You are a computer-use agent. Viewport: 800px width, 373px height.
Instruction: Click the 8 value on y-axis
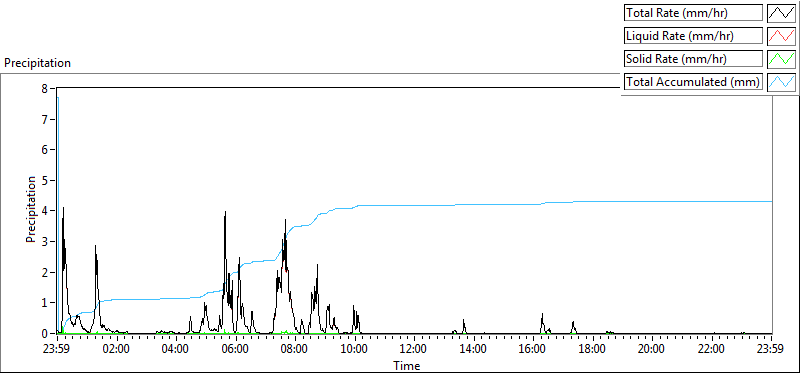coord(44,88)
